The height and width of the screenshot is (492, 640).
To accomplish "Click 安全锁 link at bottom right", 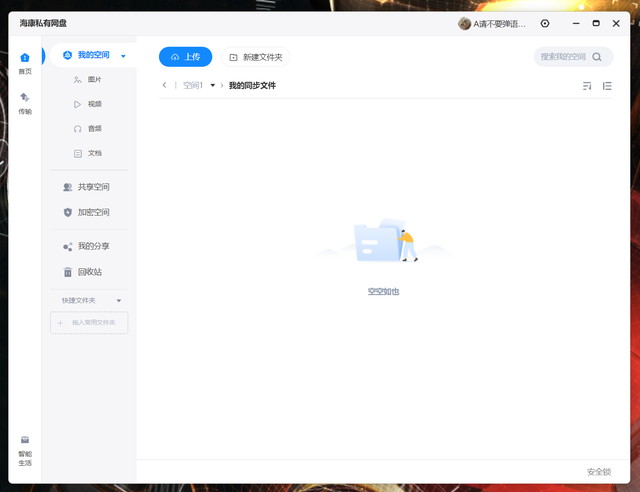I will point(599,472).
